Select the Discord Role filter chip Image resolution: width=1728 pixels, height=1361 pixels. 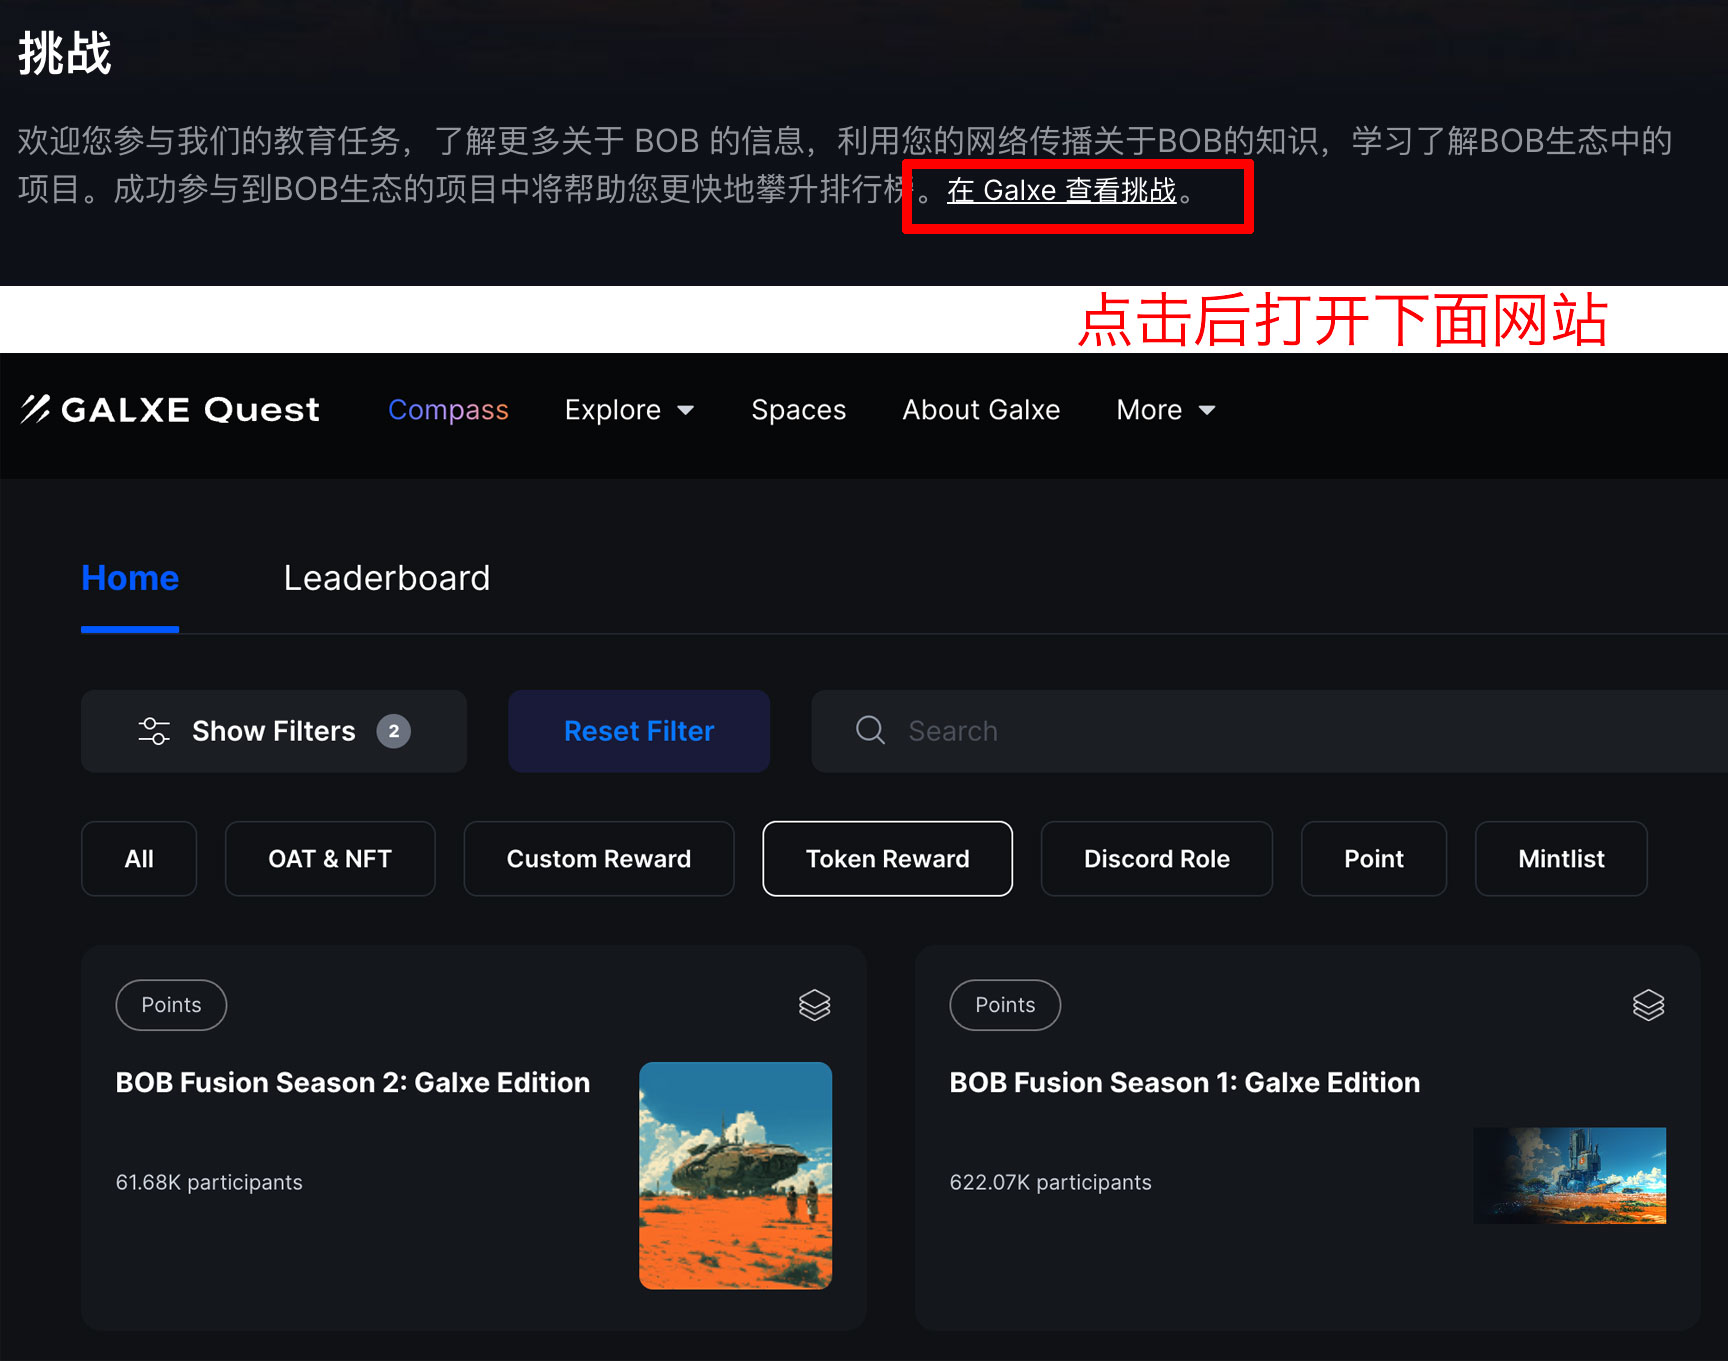point(1157,859)
